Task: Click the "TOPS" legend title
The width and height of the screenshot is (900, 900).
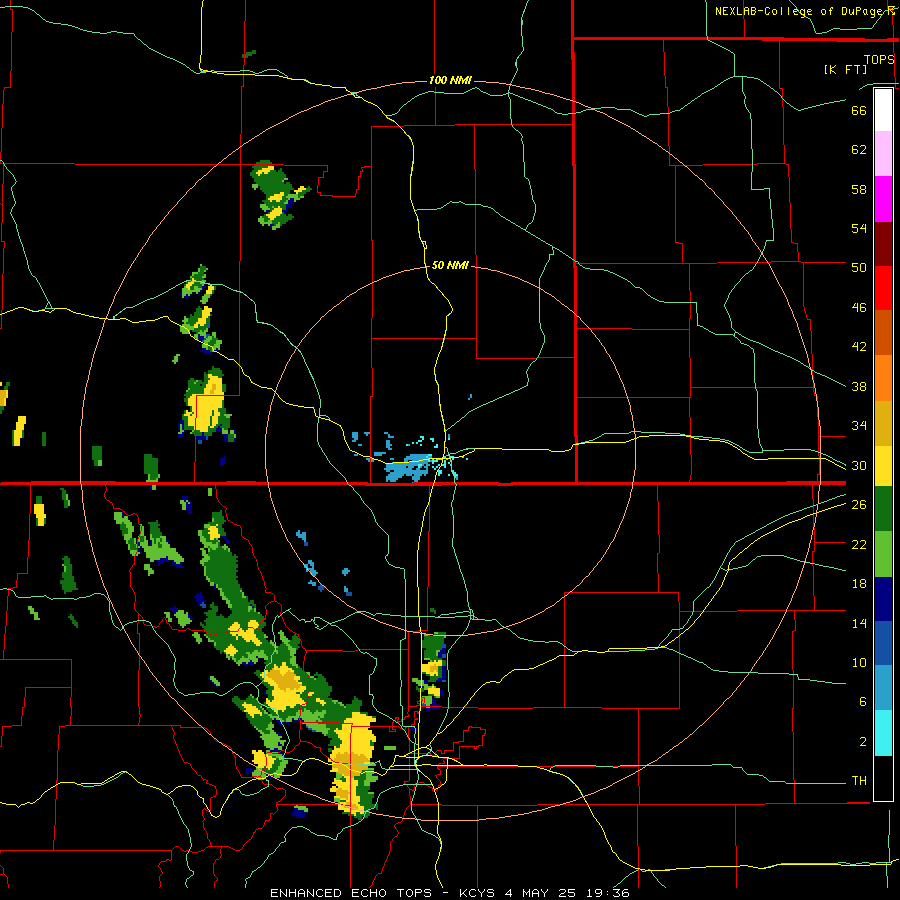Action: tap(879, 60)
